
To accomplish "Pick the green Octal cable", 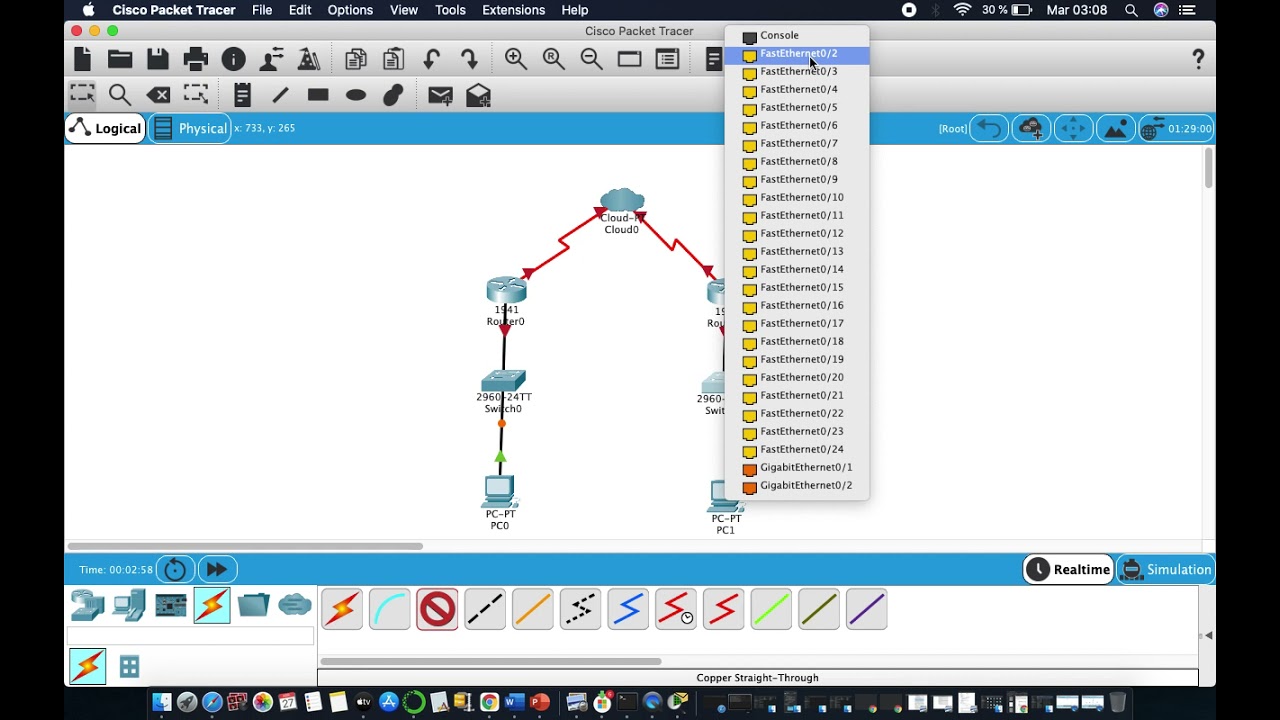I will coord(772,608).
